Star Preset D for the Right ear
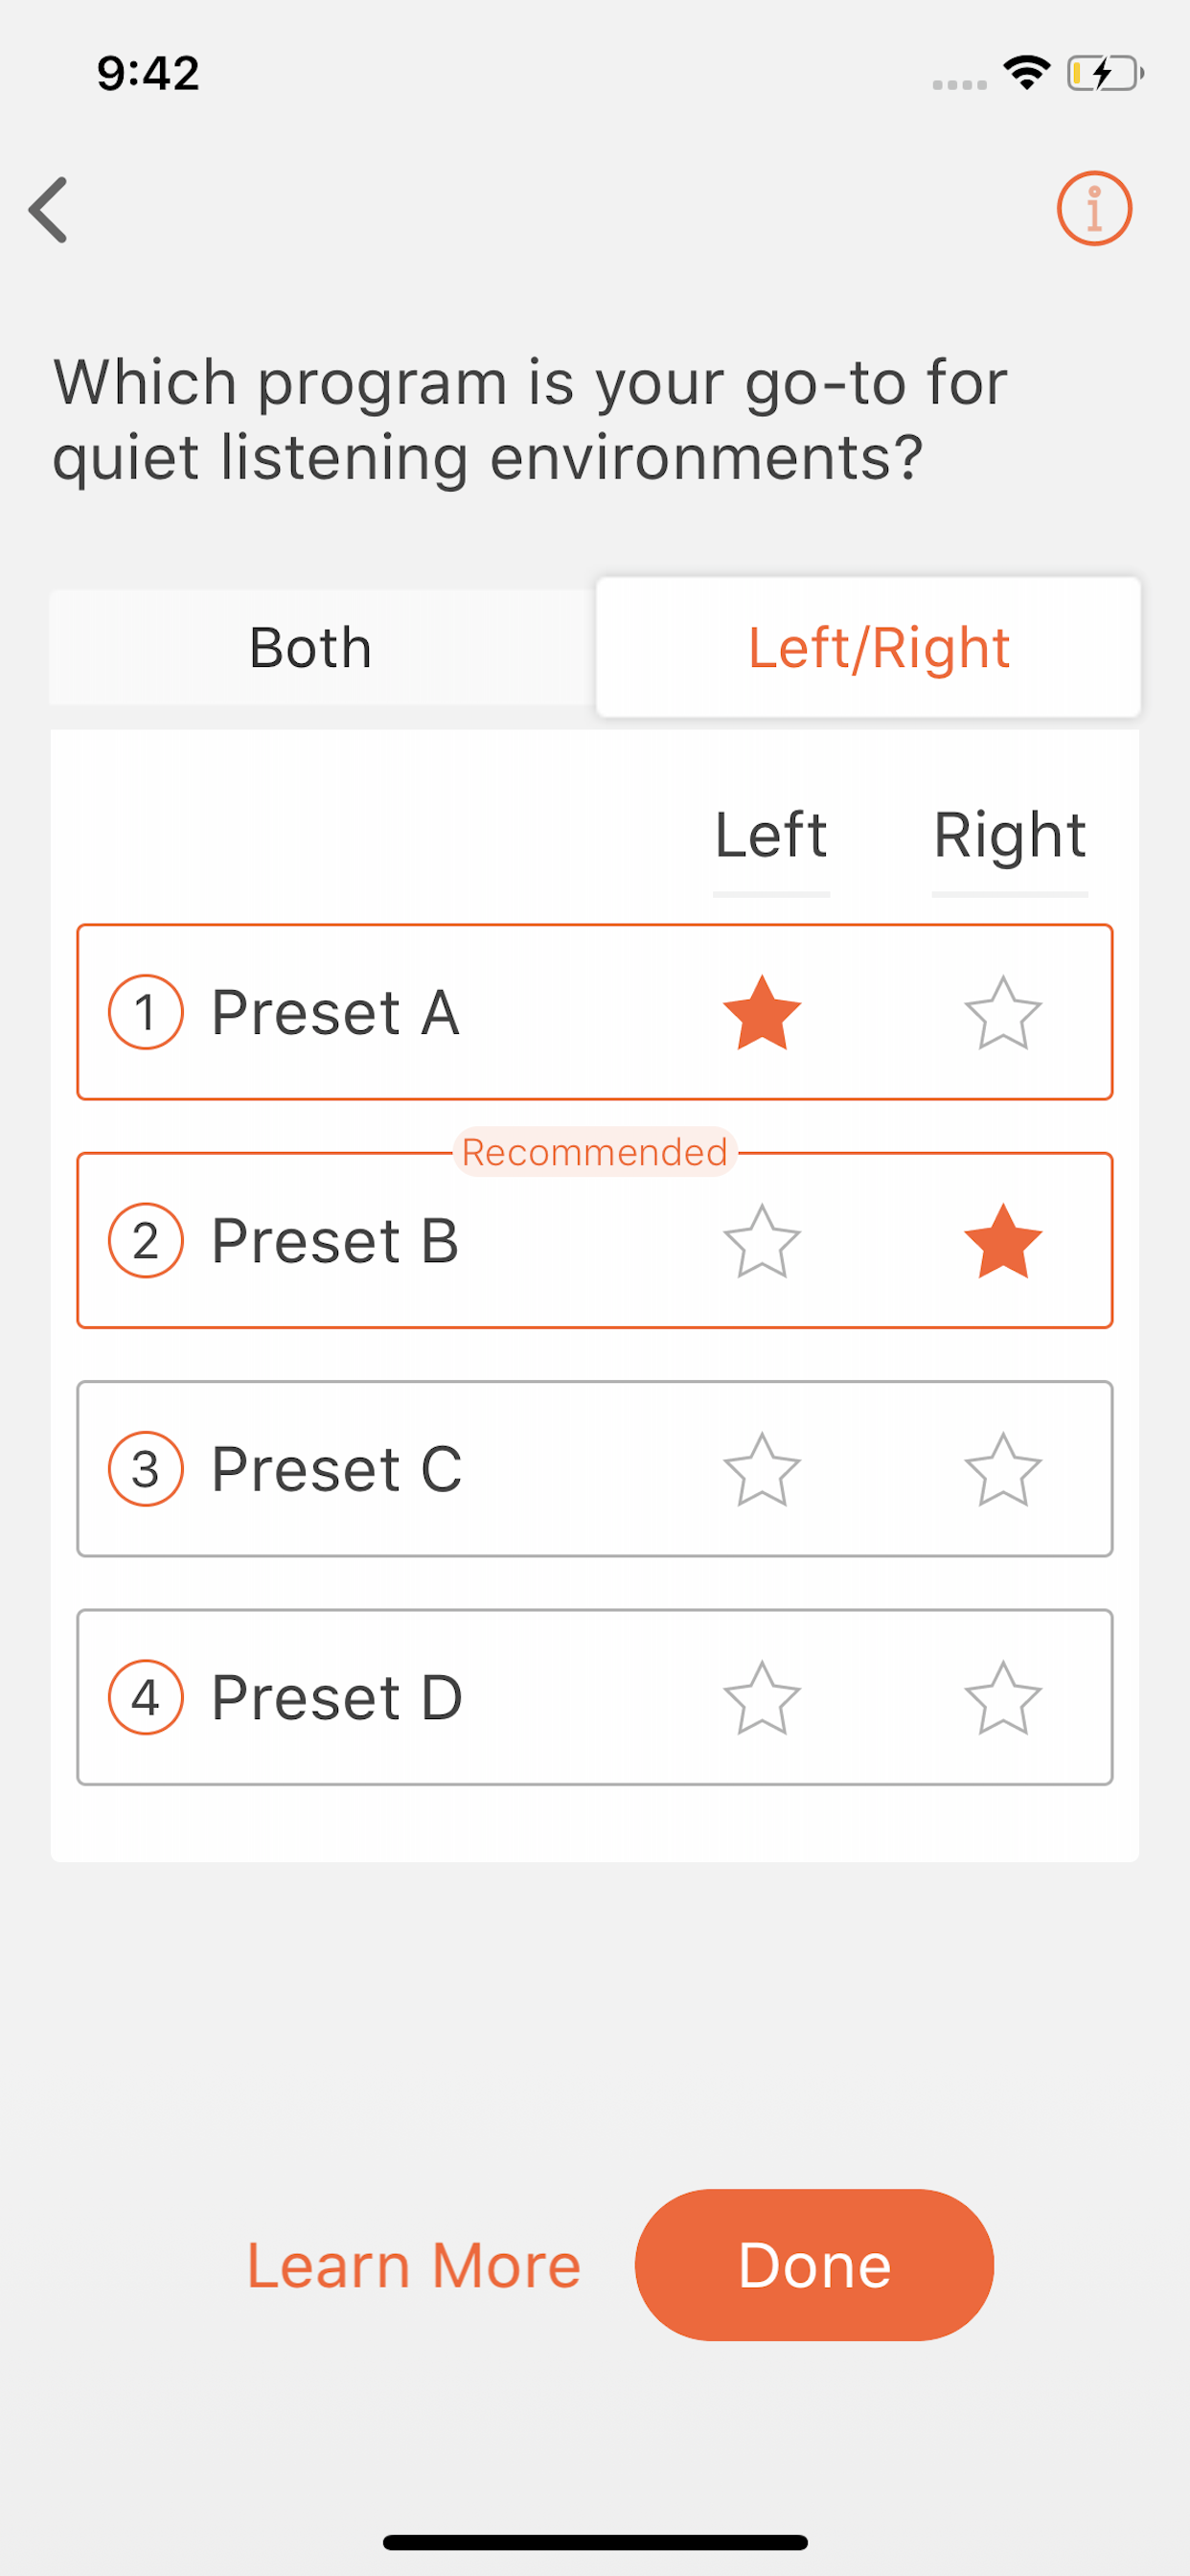The height and width of the screenshot is (2576, 1190). (x=1003, y=1697)
